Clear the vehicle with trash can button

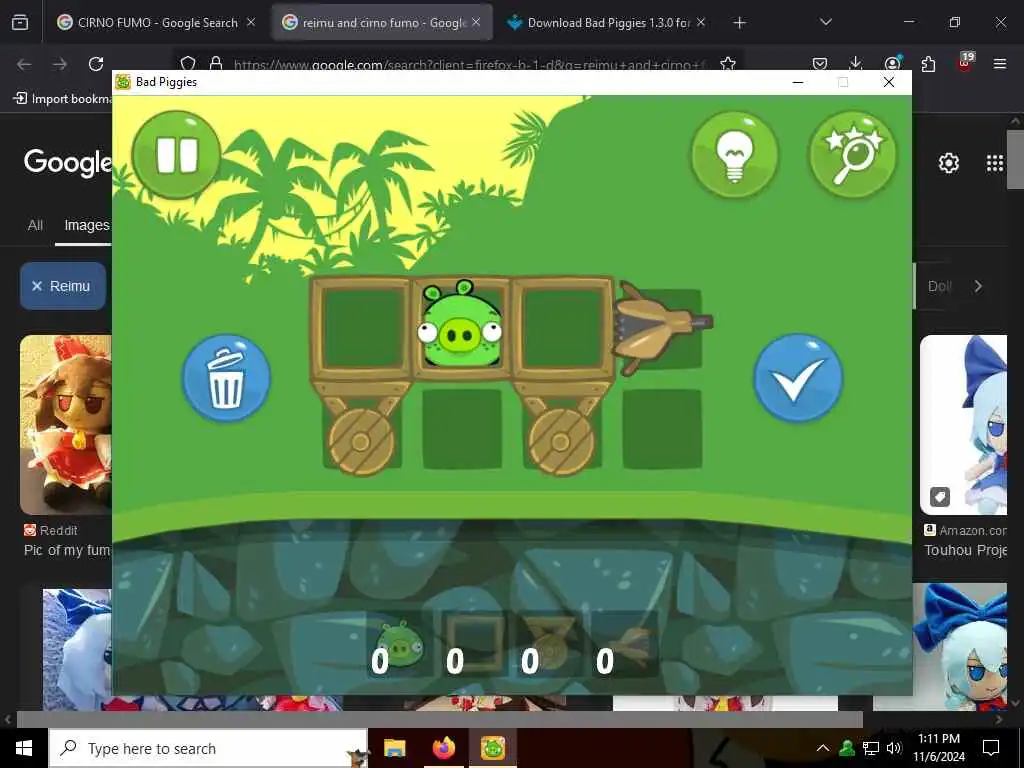pyautogui.click(x=226, y=378)
